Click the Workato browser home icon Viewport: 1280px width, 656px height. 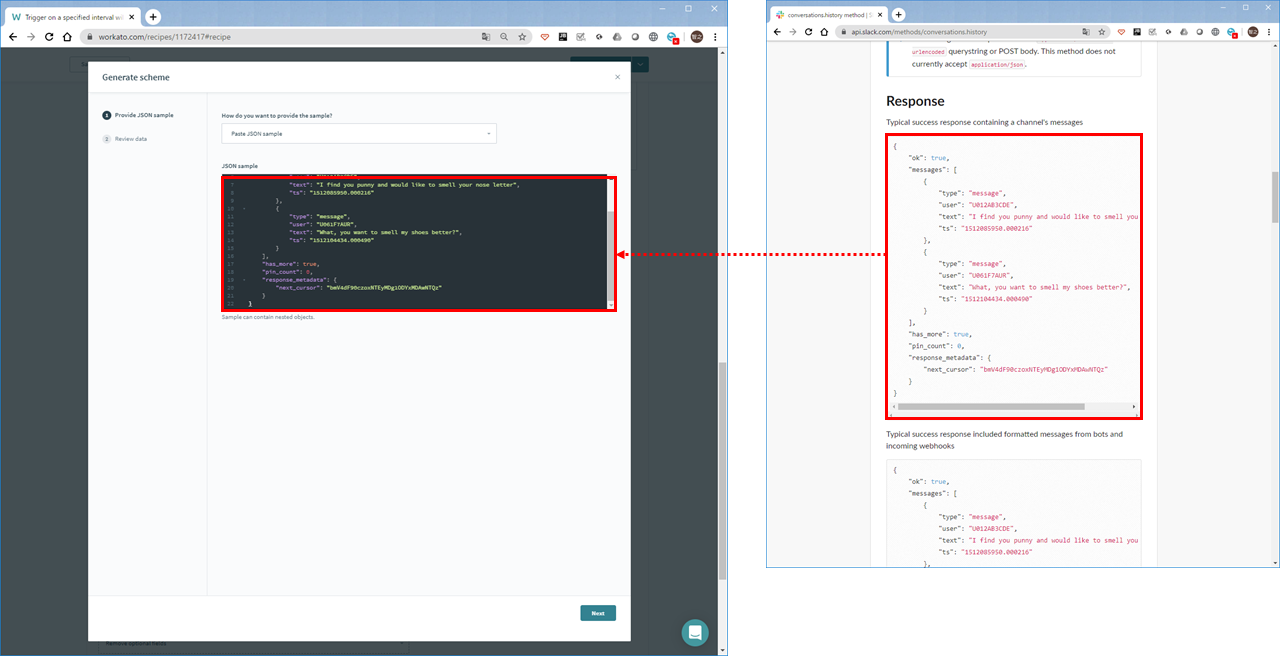pos(67,36)
